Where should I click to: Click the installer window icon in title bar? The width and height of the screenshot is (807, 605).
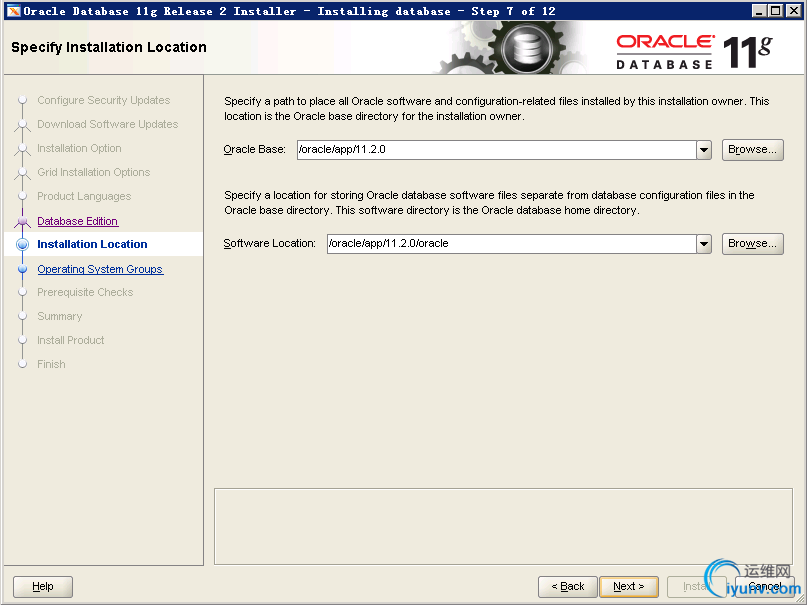tap(13, 11)
